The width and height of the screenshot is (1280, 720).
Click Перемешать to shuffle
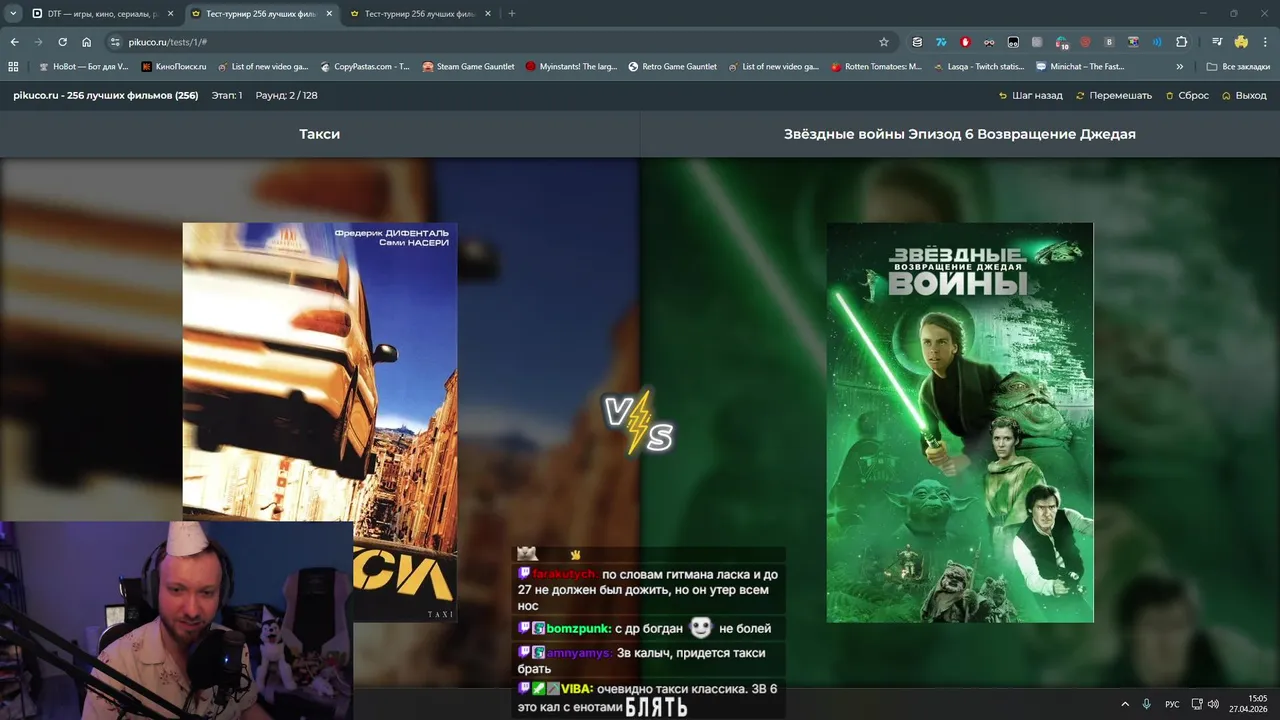[x=1114, y=96]
